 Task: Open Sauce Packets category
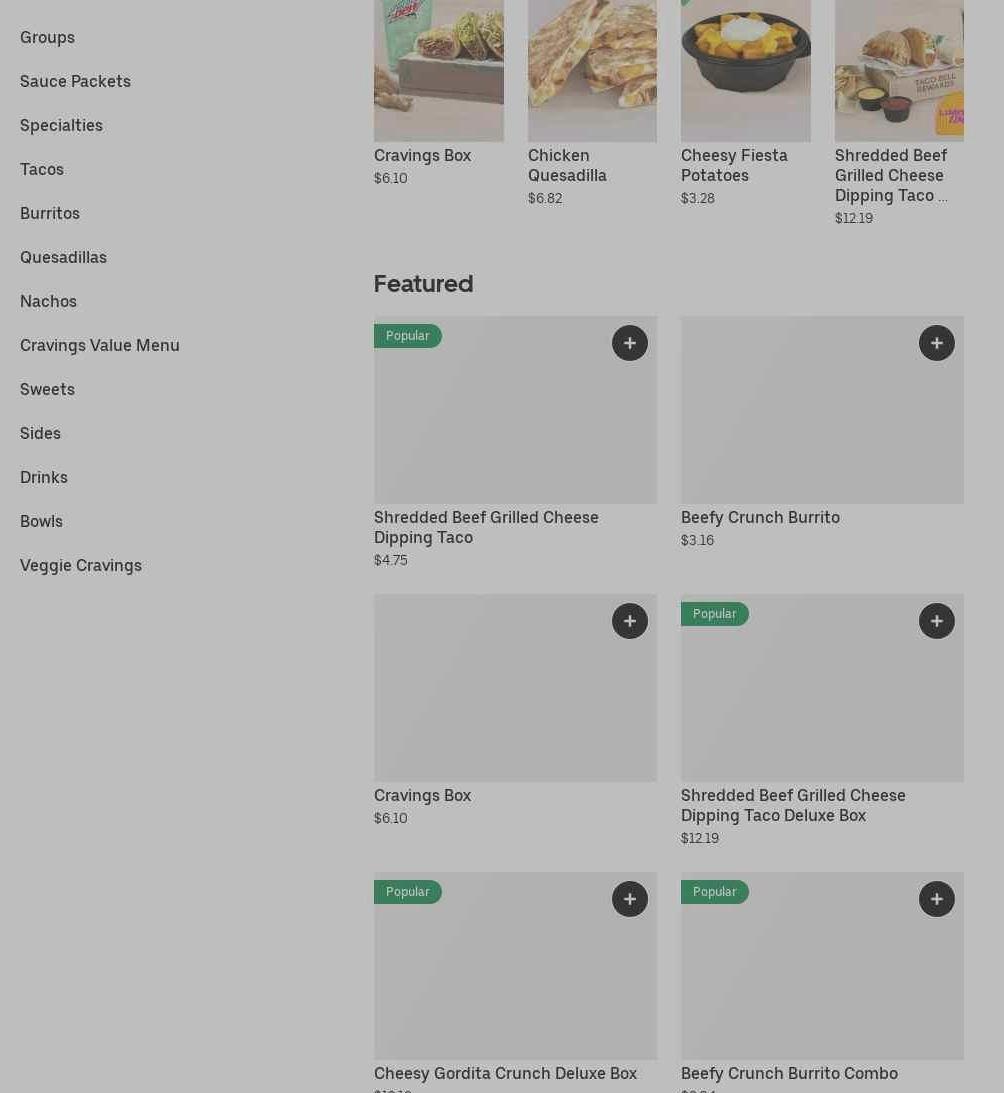[x=75, y=81]
